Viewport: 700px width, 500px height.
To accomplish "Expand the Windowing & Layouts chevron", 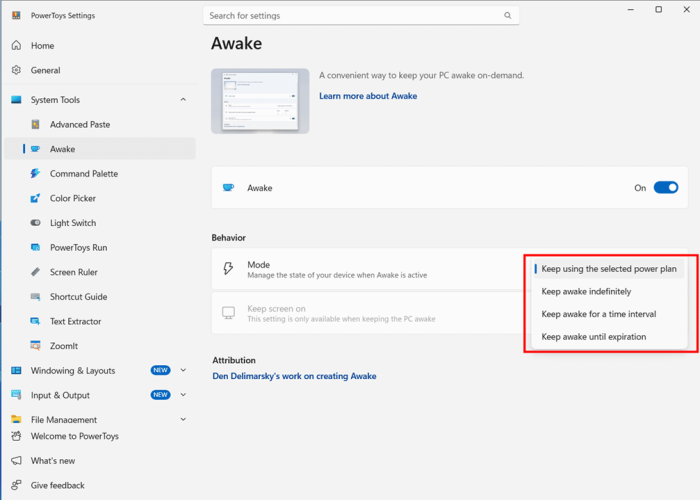I will click(183, 370).
